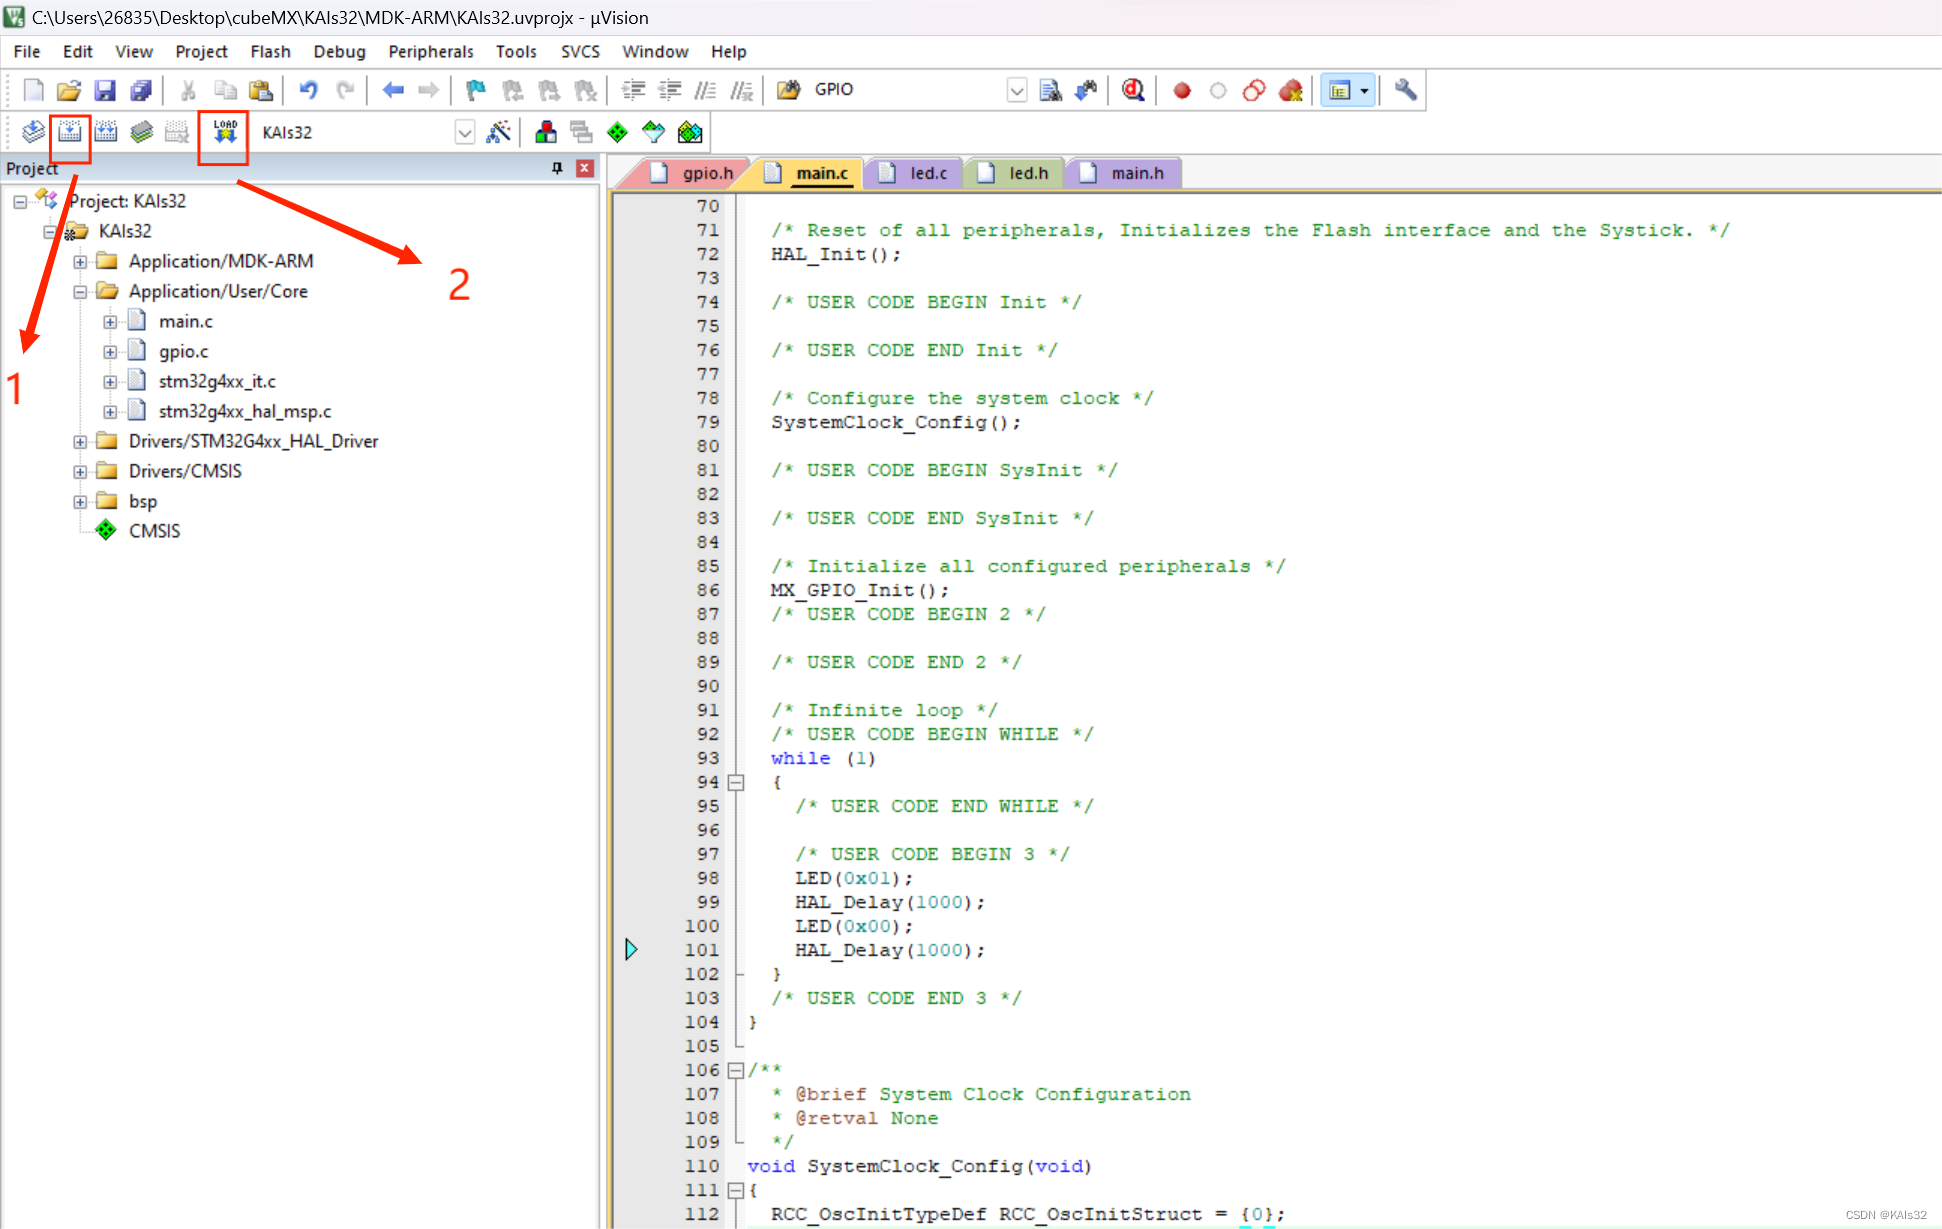Open the Debug menu
This screenshot has height=1229, width=1942.
pos(339,52)
